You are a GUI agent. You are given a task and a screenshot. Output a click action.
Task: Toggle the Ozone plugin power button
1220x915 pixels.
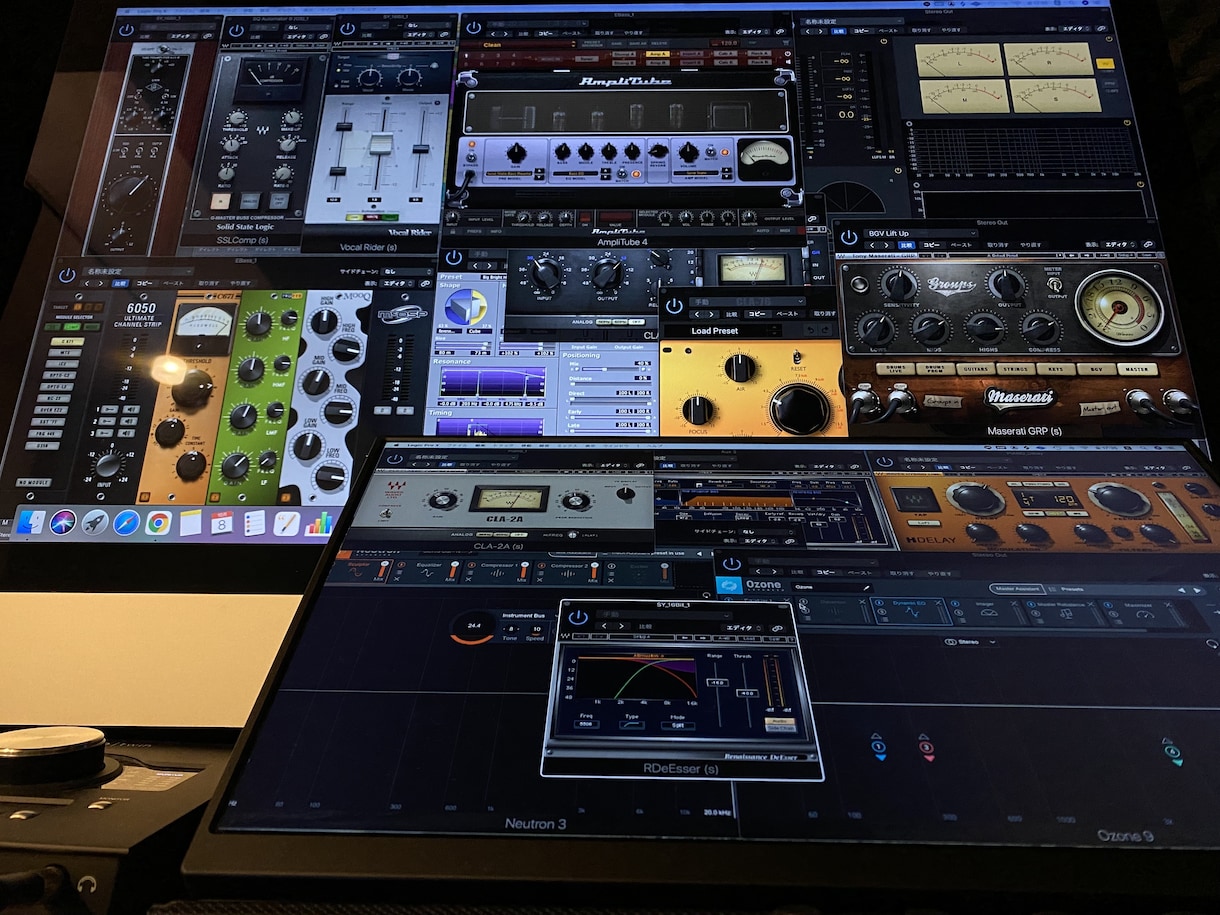730,564
